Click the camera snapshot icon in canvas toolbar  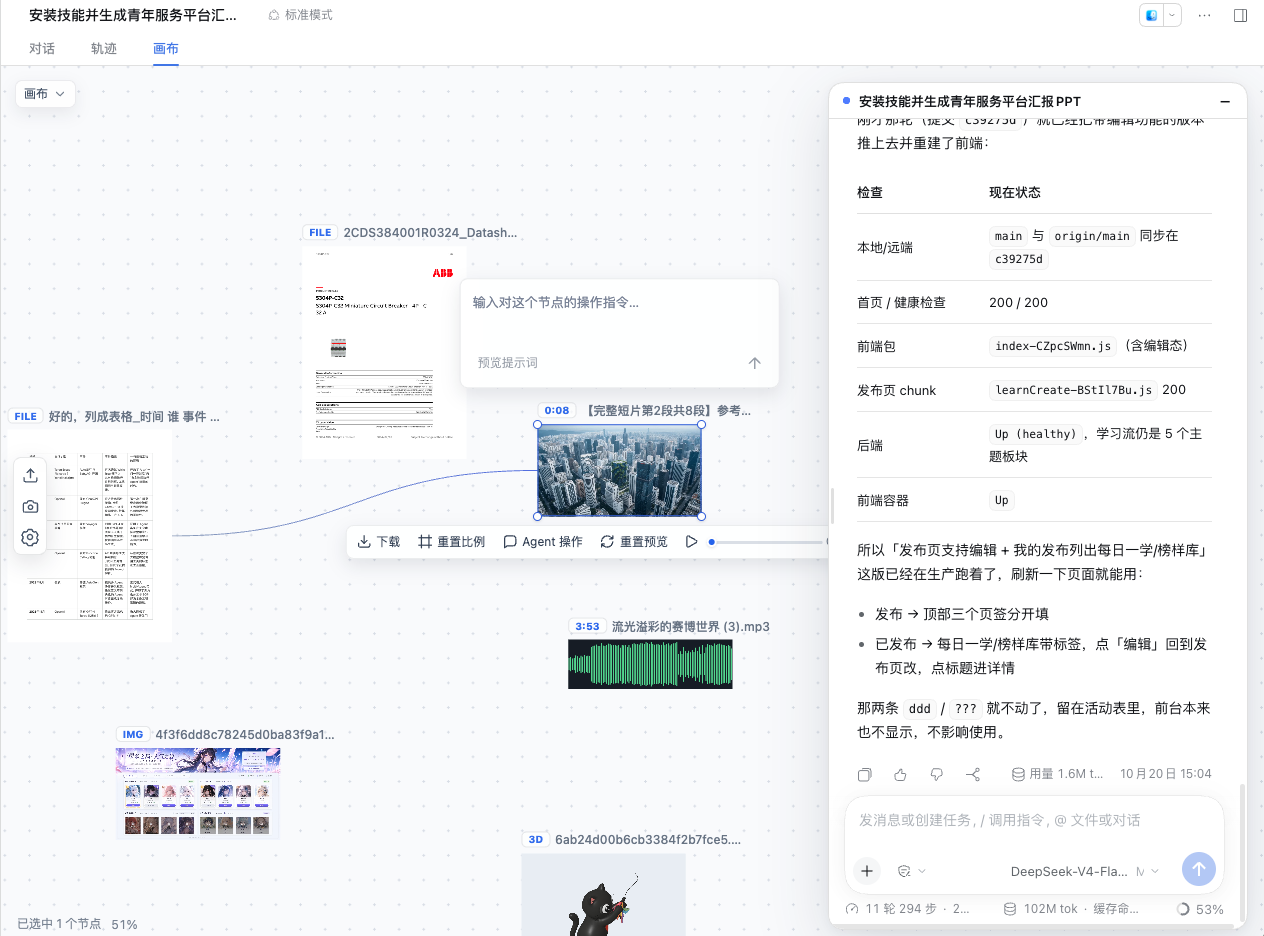30,507
